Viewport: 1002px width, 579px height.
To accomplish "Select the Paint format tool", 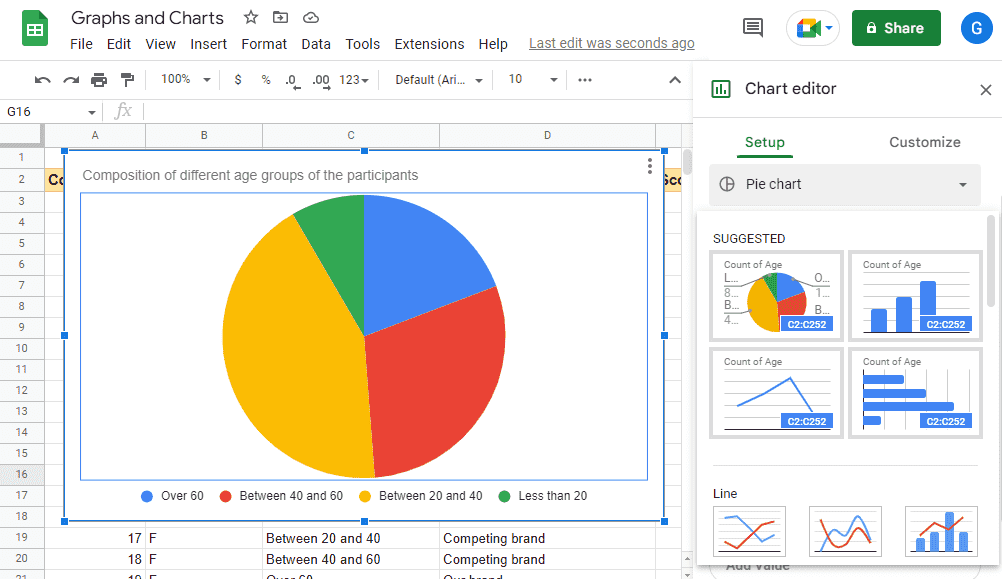I will (x=126, y=78).
